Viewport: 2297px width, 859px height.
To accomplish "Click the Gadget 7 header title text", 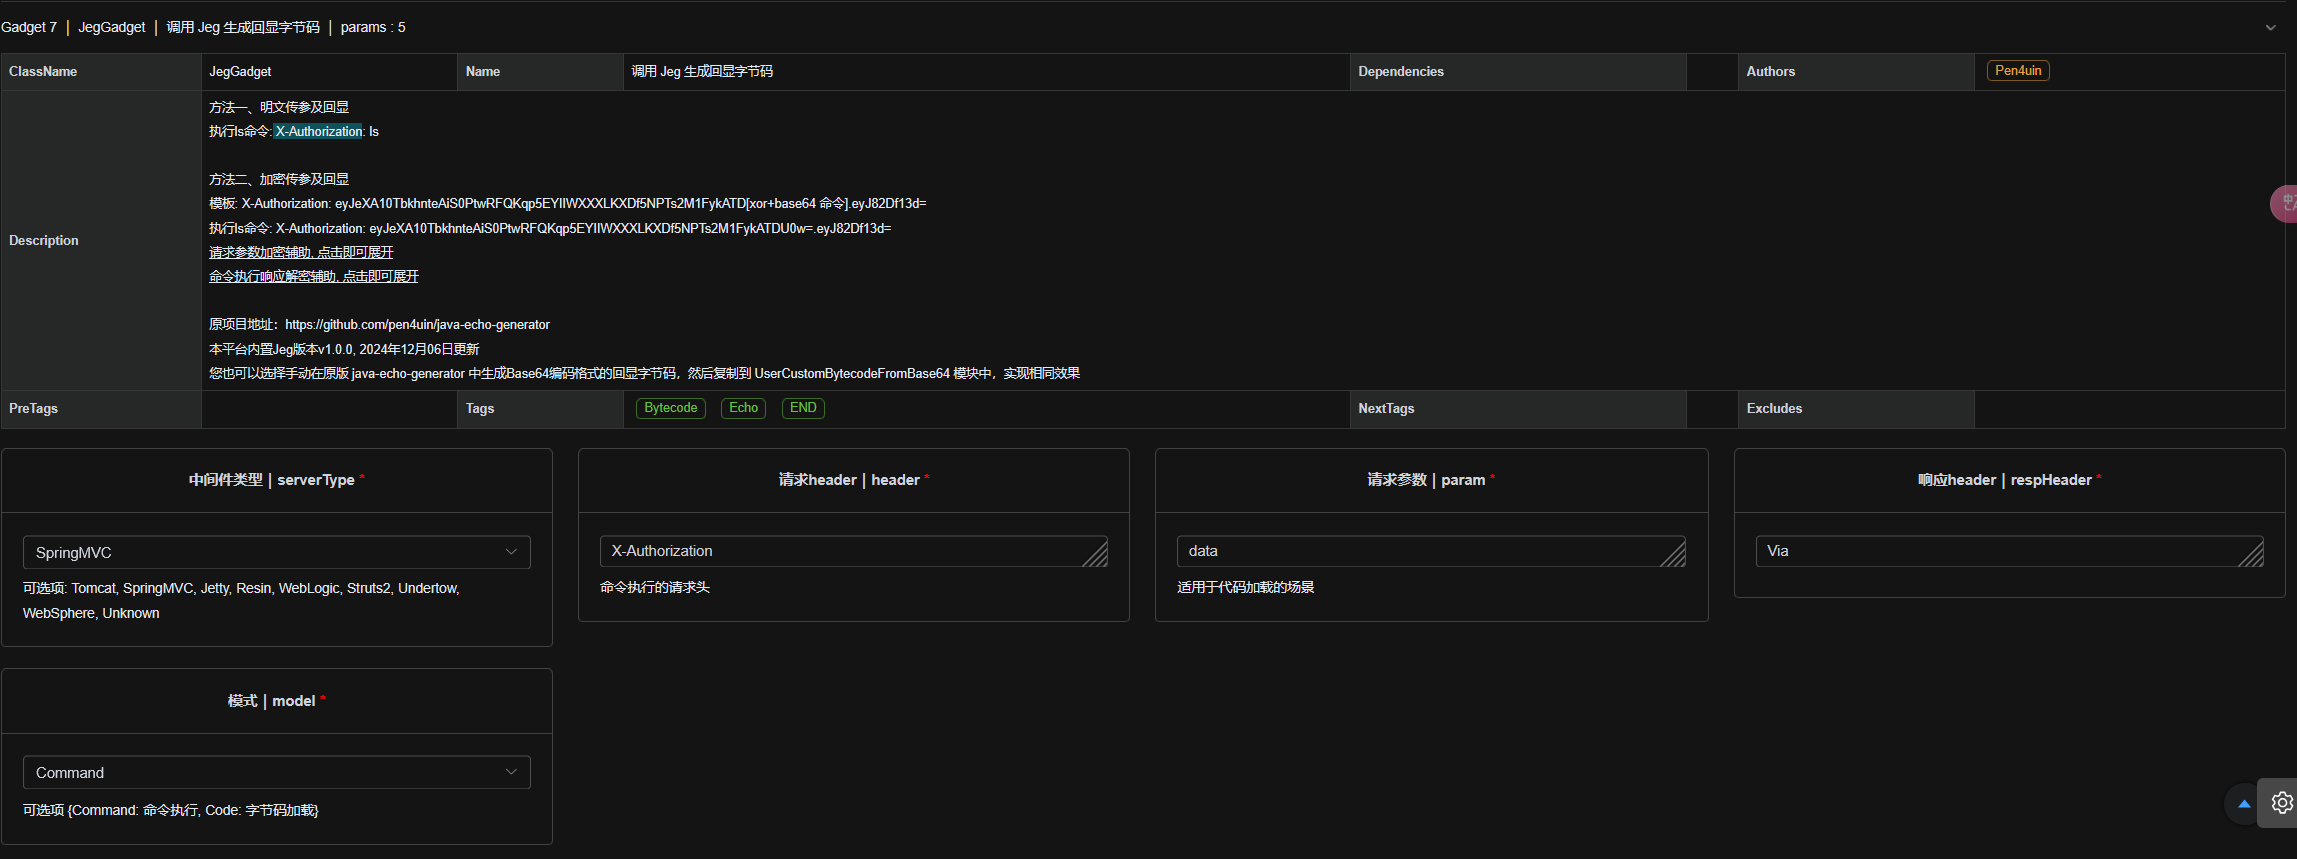I will coord(29,27).
